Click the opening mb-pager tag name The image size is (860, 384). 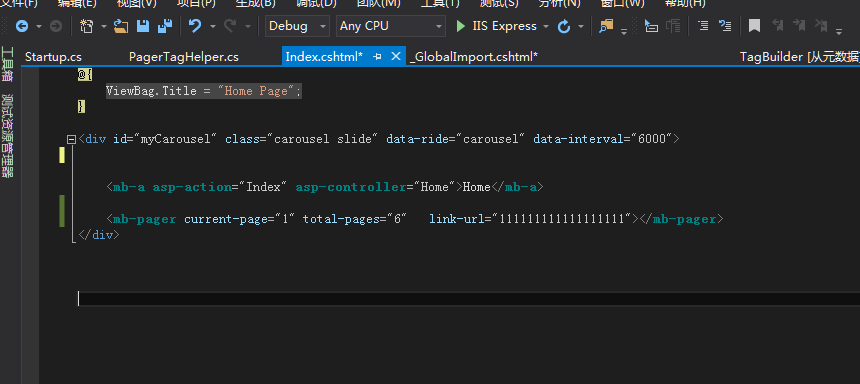point(145,219)
